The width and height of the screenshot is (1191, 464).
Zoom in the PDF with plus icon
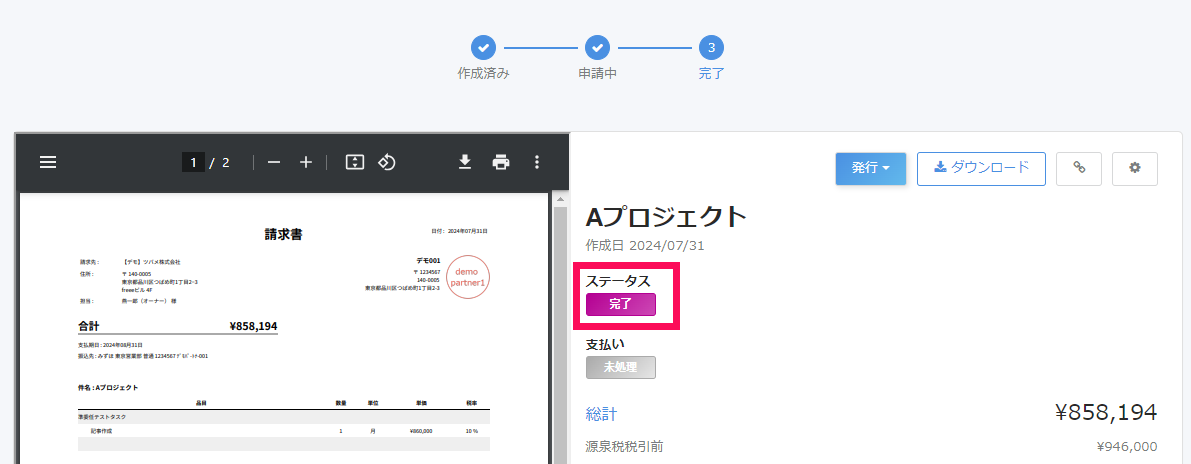[x=306, y=162]
